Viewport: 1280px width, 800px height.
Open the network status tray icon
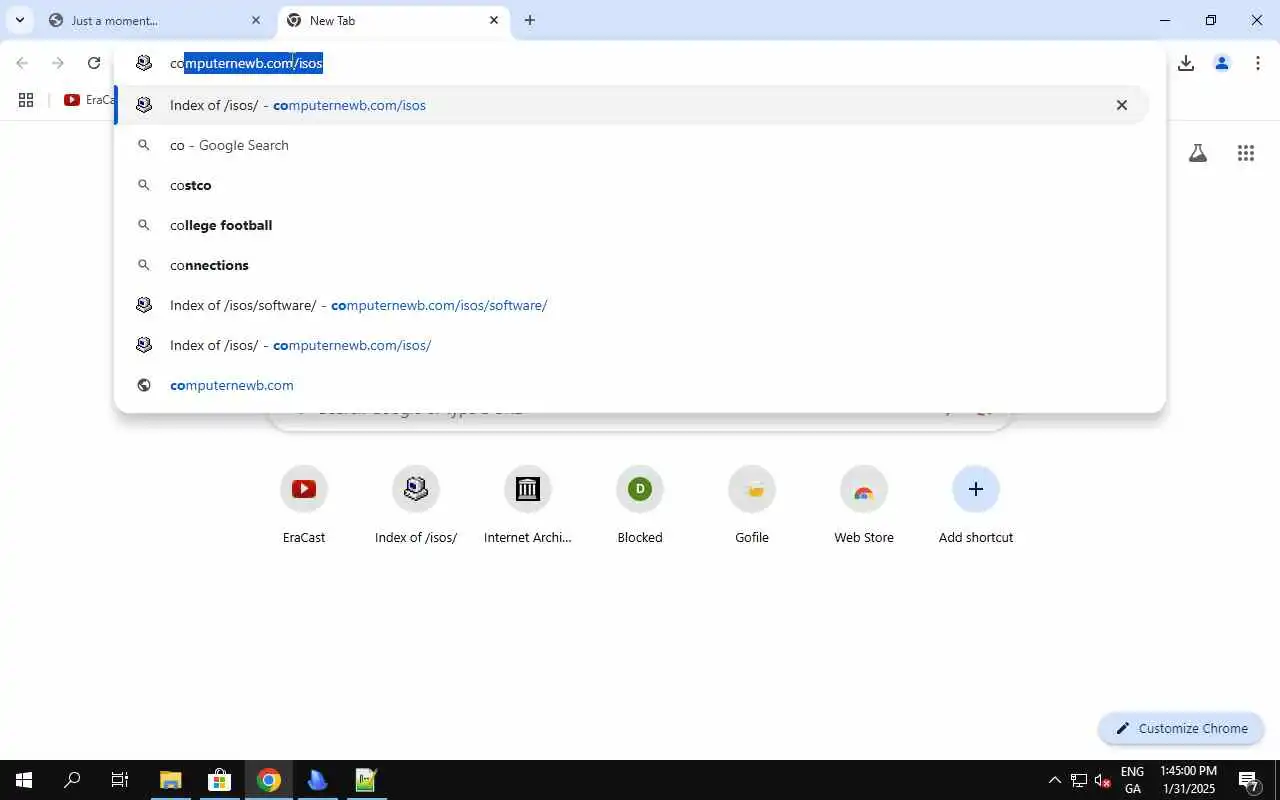[x=1079, y=780]
